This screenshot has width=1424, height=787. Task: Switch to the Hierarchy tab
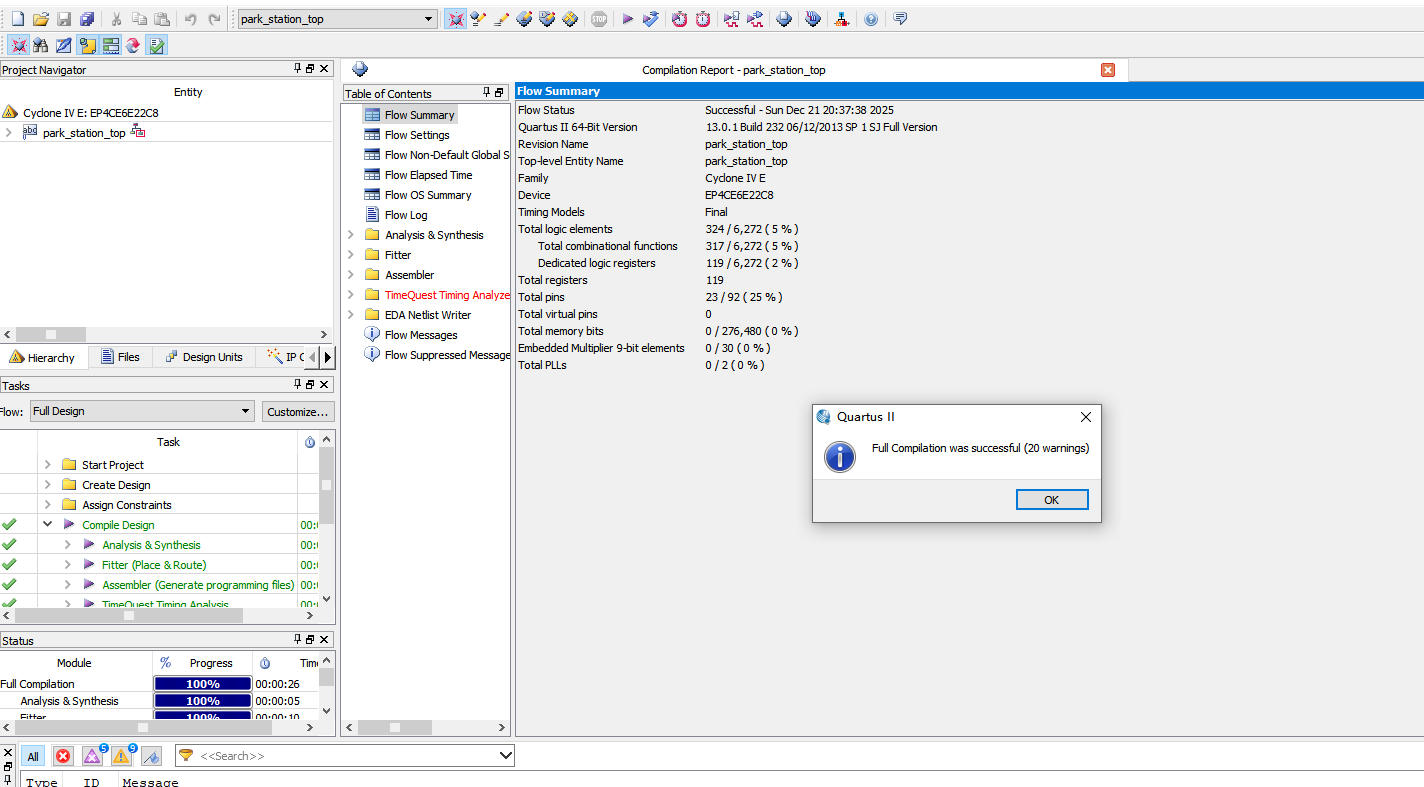point(43,357)
